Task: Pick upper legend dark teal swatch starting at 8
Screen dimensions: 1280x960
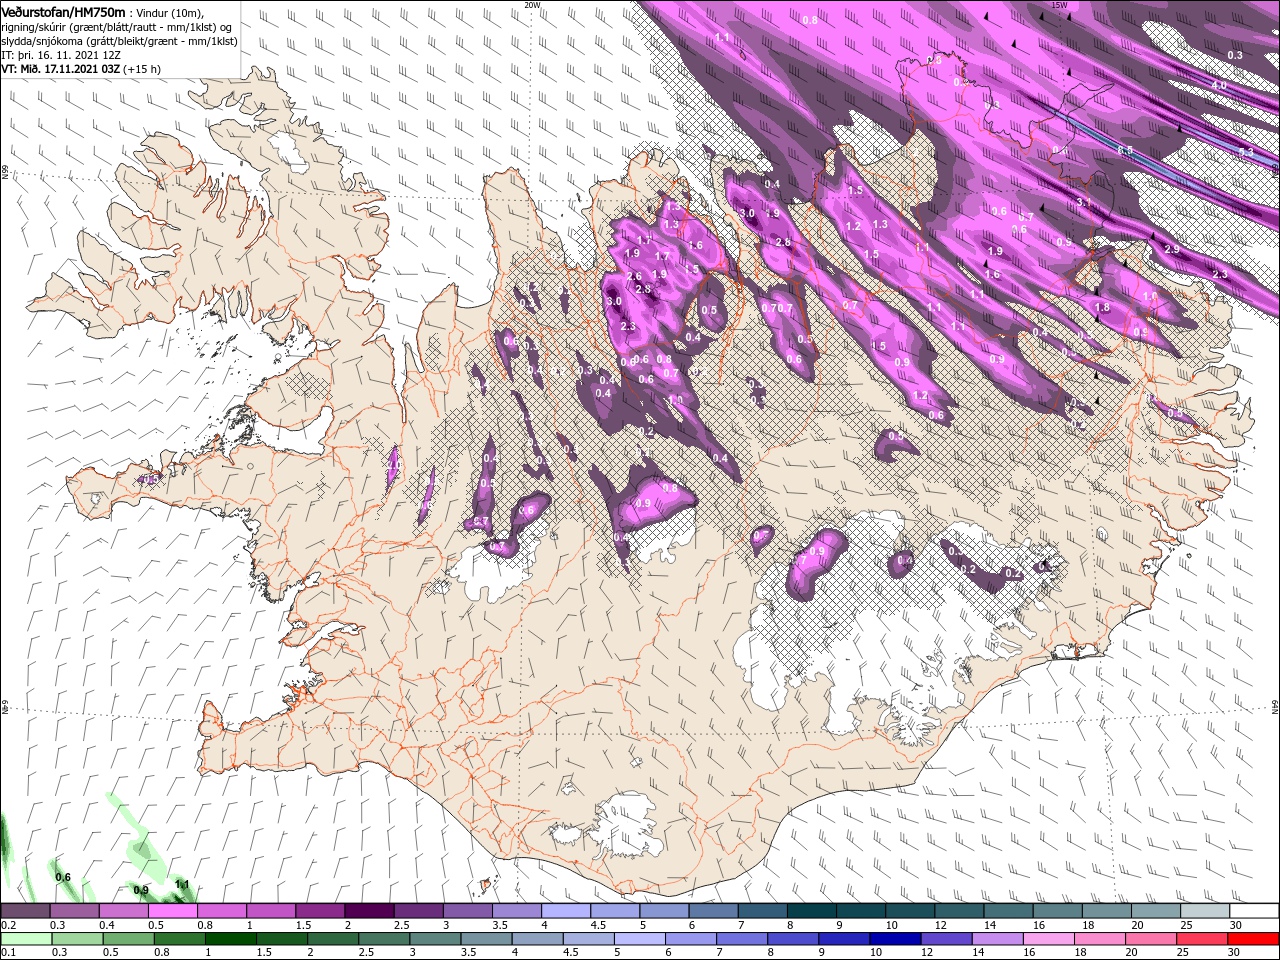Action: [x=810, y=910]
